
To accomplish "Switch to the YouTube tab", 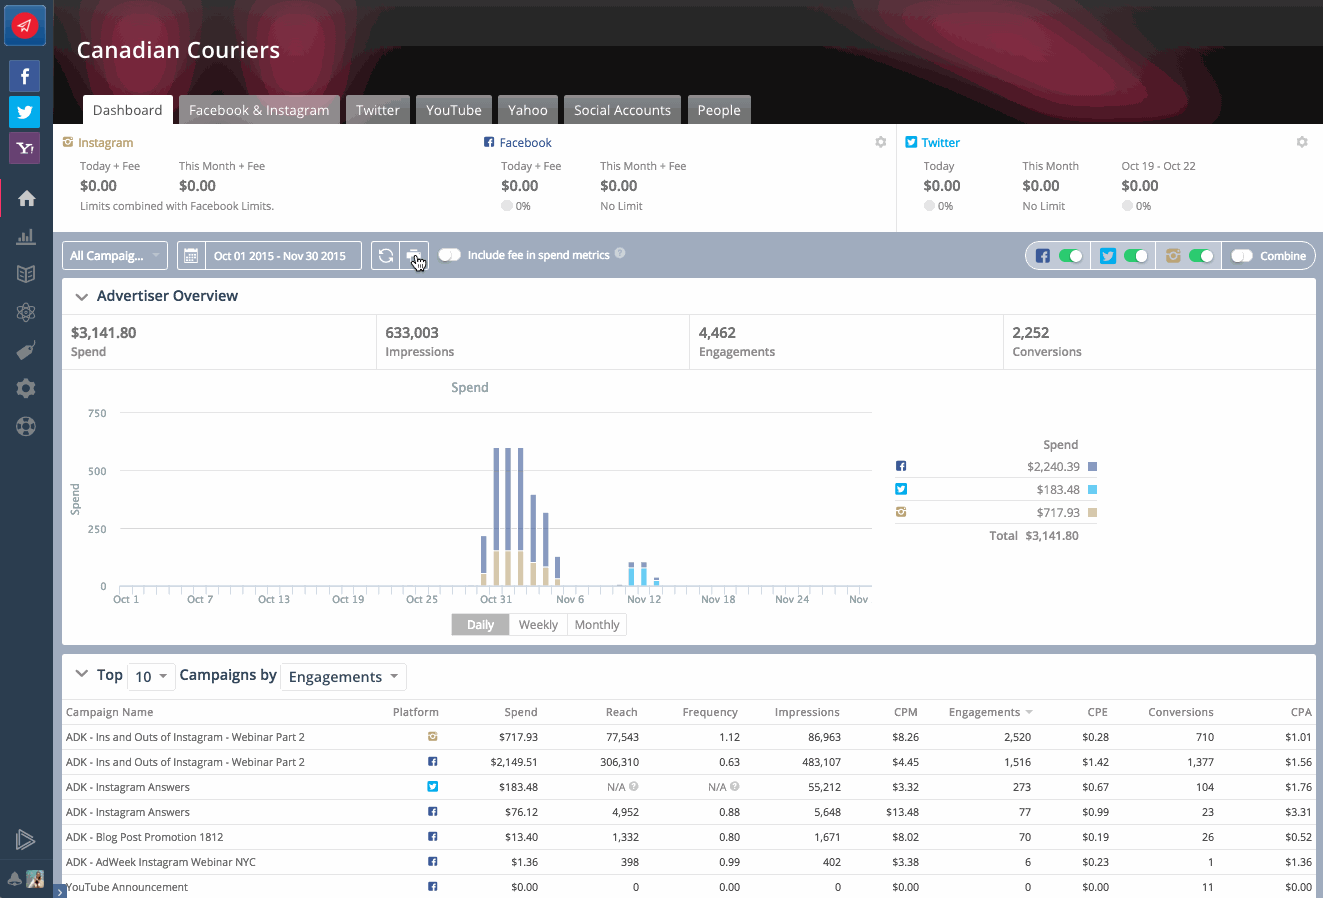I will tap(453, 110).
